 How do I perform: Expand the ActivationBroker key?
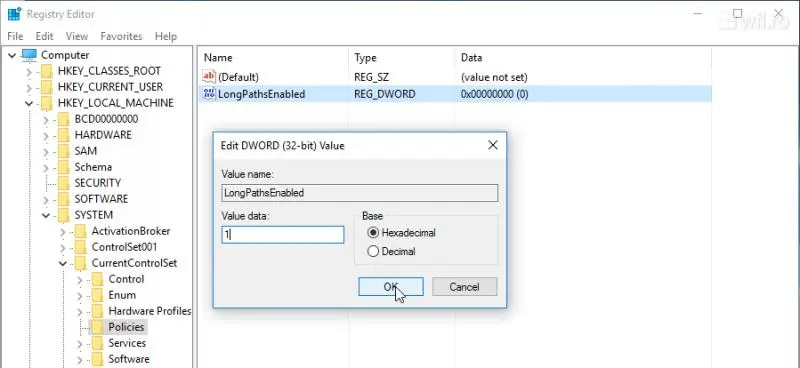(63, 232)
